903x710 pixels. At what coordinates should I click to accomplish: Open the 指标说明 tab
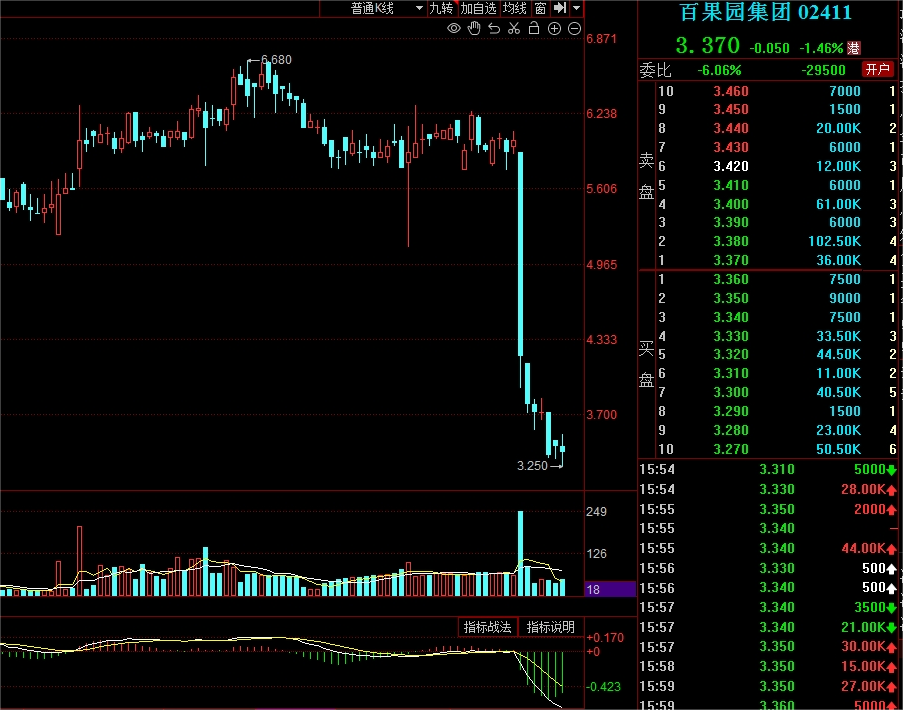coord(551,627)
